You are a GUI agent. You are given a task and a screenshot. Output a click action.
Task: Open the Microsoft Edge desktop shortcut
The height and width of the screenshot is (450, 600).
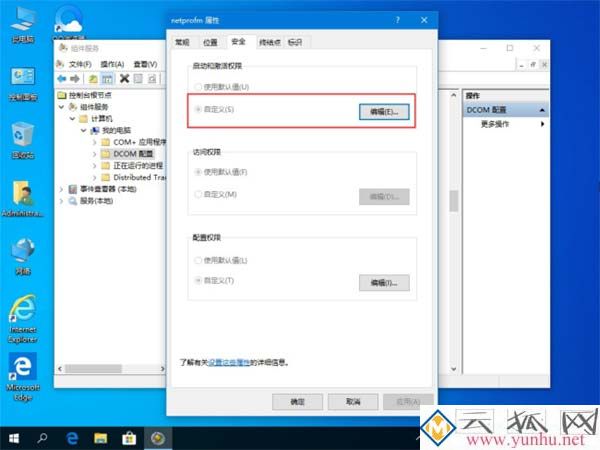(23, 377)
